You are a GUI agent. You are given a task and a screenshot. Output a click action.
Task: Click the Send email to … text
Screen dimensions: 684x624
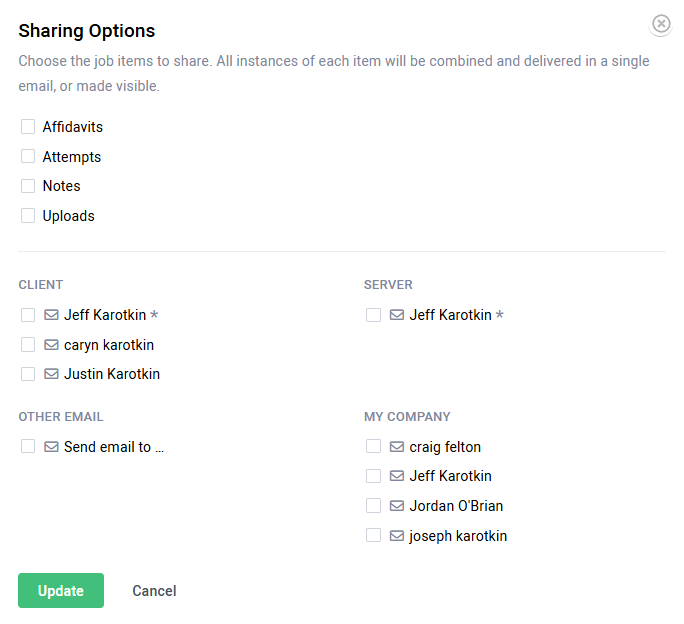[x=113, y=447]
